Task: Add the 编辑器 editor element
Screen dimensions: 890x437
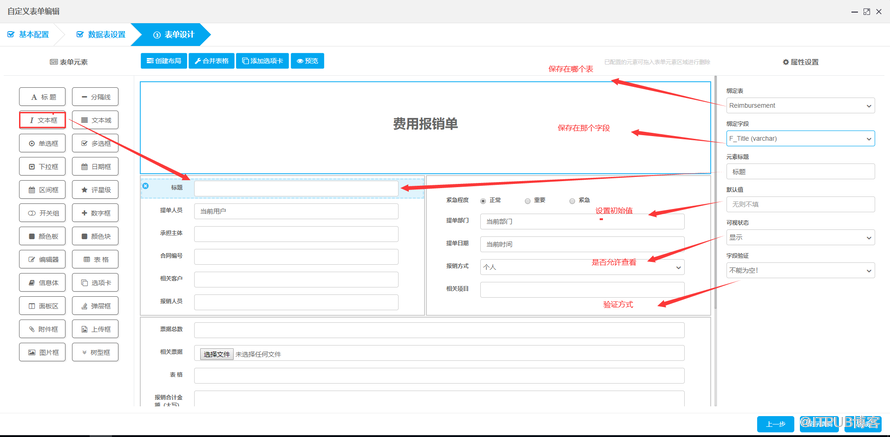Action: pos(43,260)
